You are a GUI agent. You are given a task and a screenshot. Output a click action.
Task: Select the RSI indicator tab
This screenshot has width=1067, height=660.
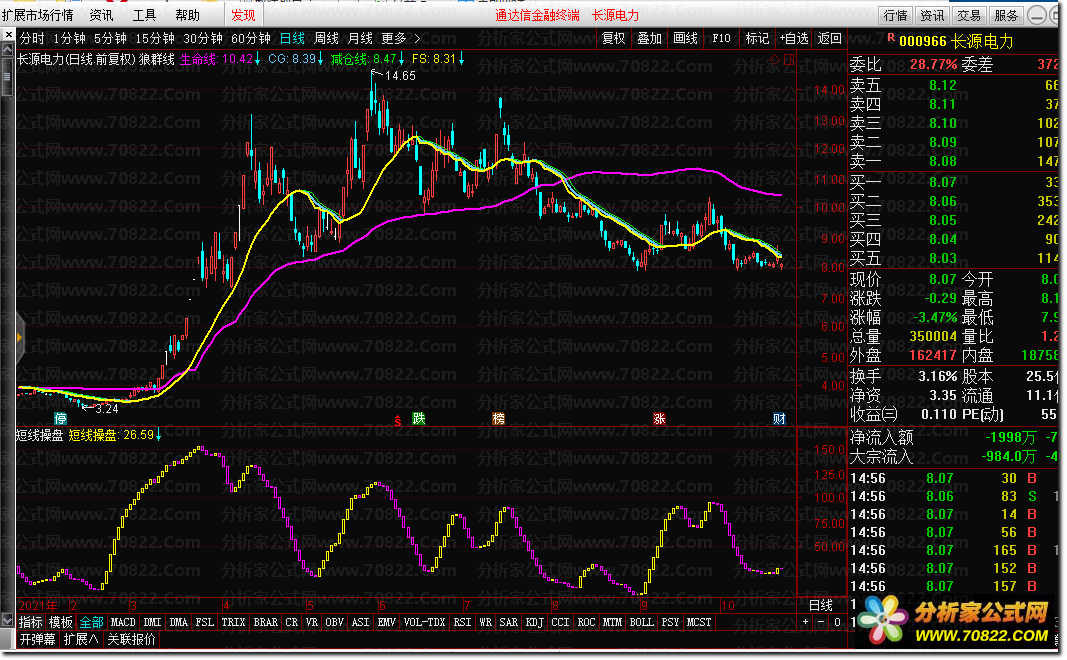click(x=463, y=622)
